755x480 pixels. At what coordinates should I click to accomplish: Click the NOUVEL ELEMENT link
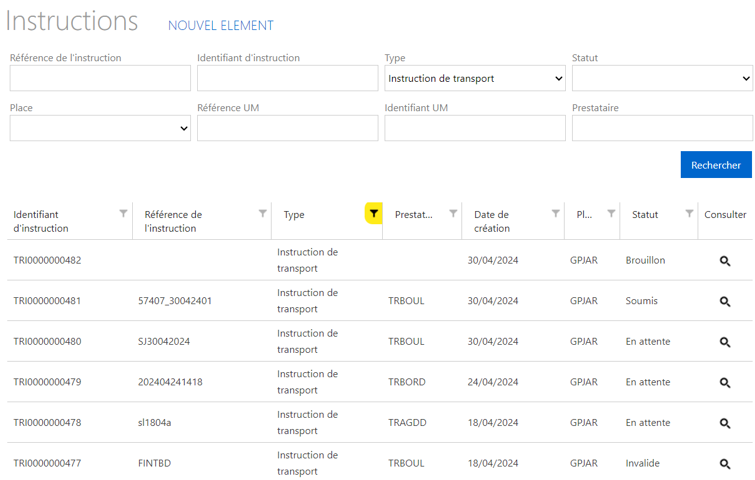pyautogui.click(x=221, y=26)
